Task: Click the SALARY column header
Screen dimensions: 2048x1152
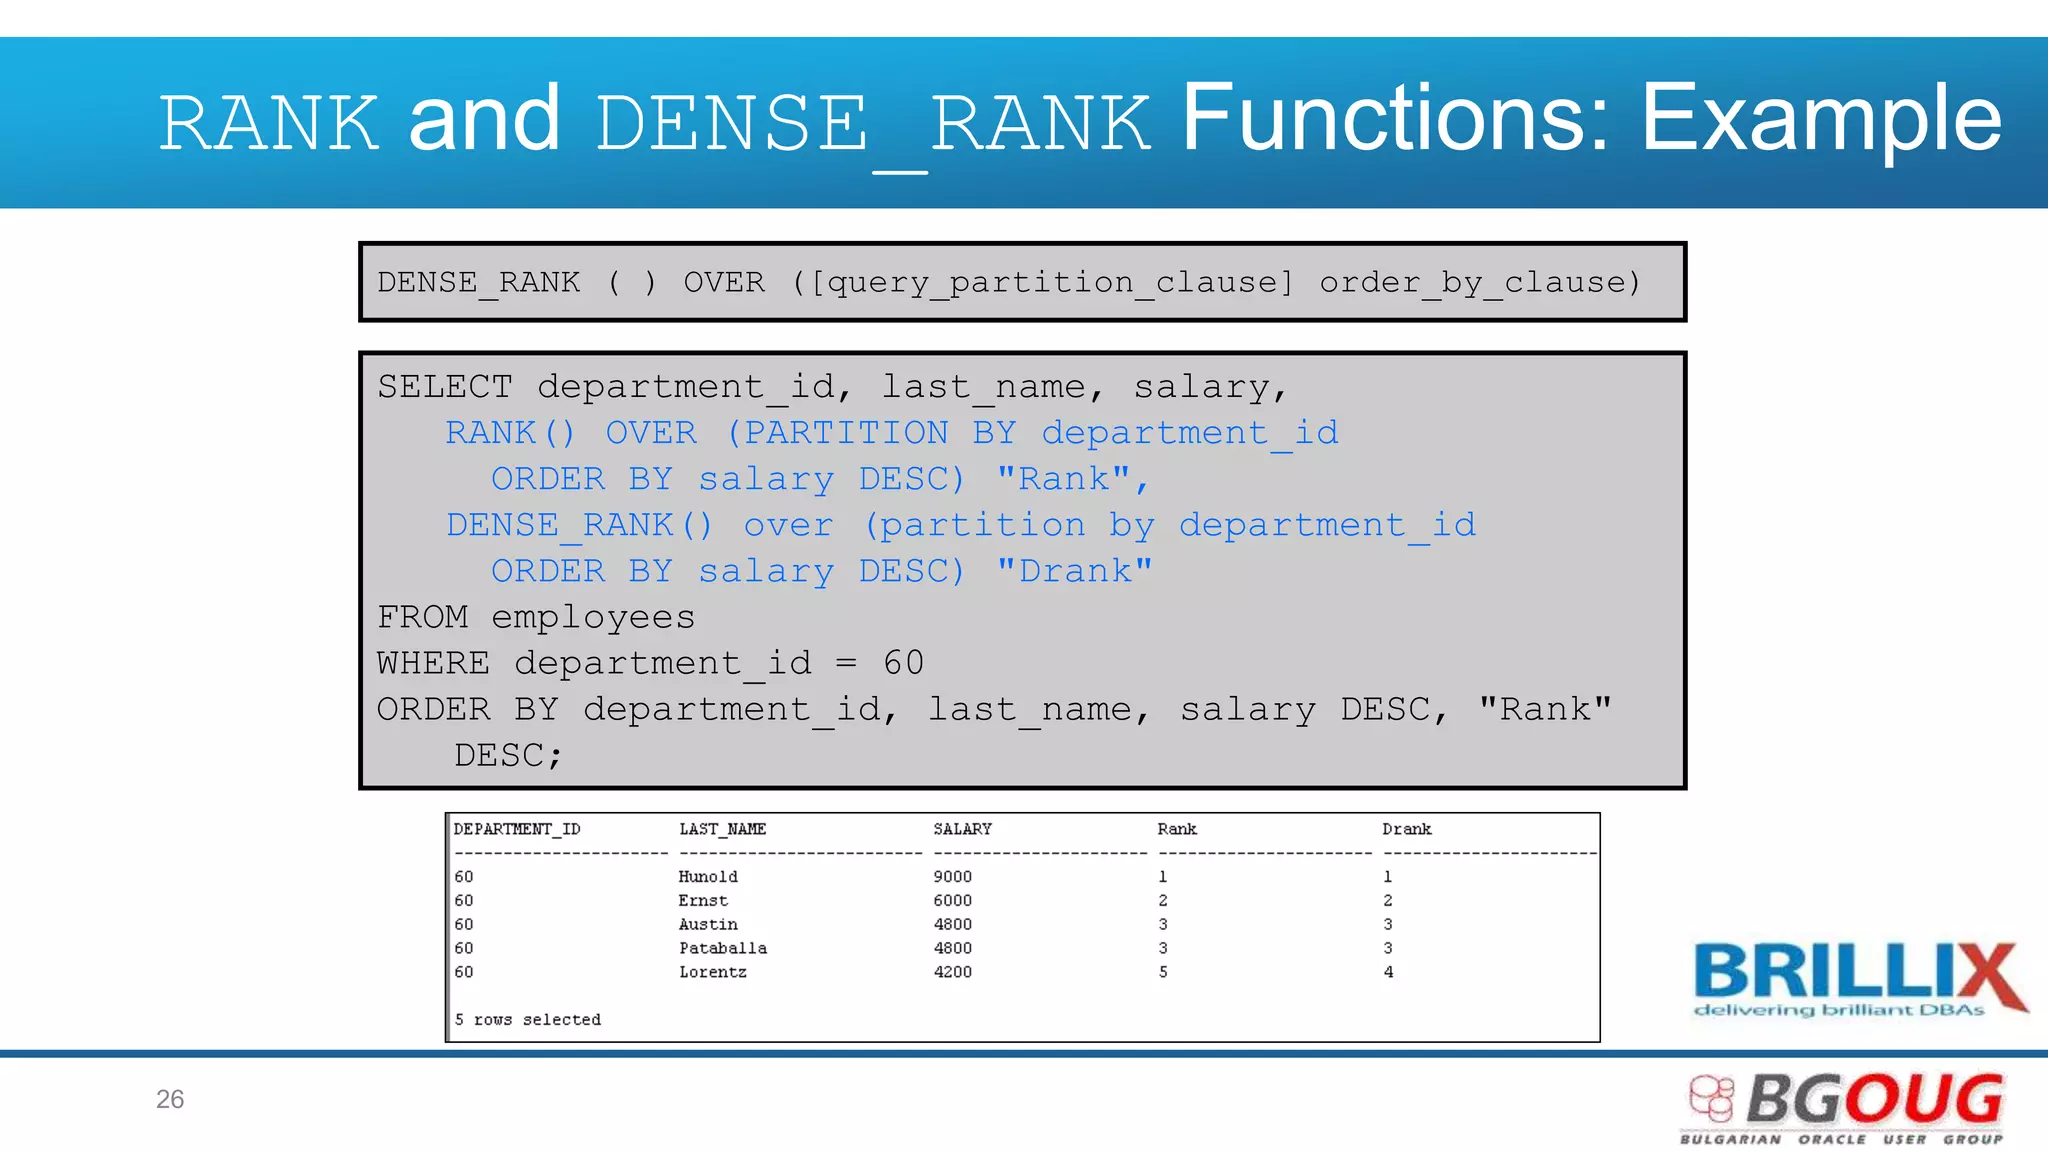Action: click(x=963, y=829)
